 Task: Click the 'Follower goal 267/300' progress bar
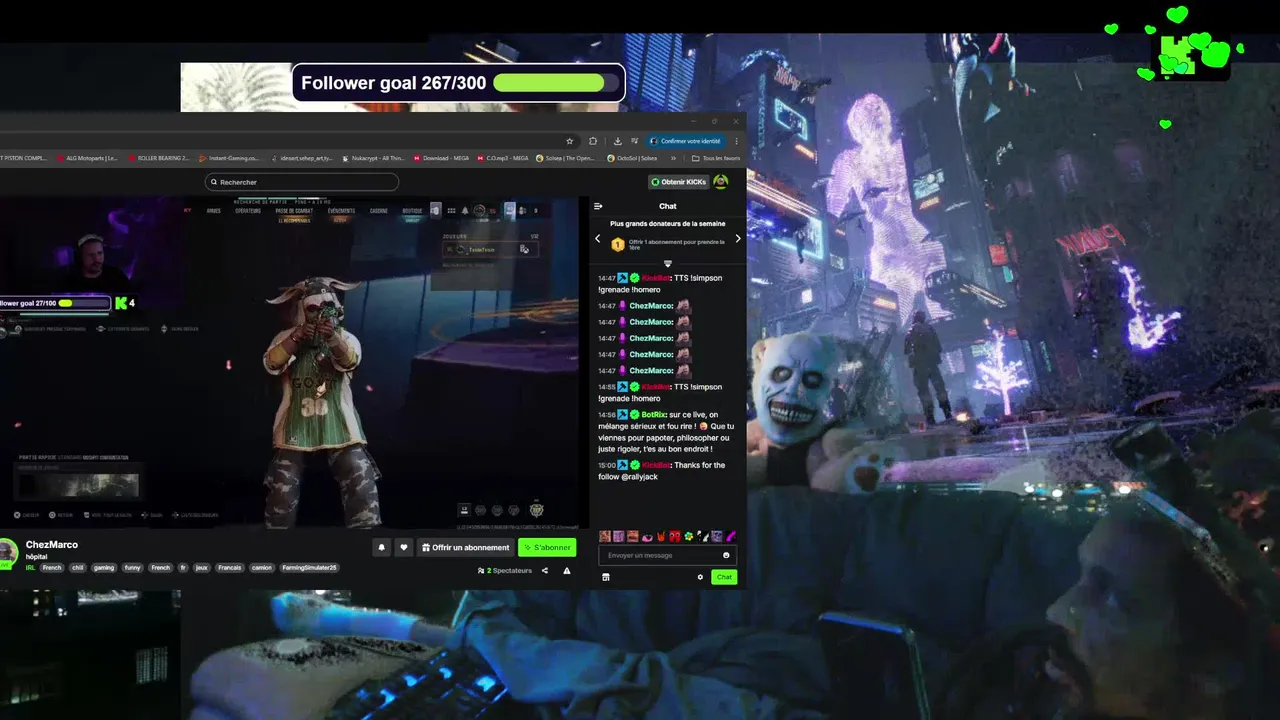point(459,83)
